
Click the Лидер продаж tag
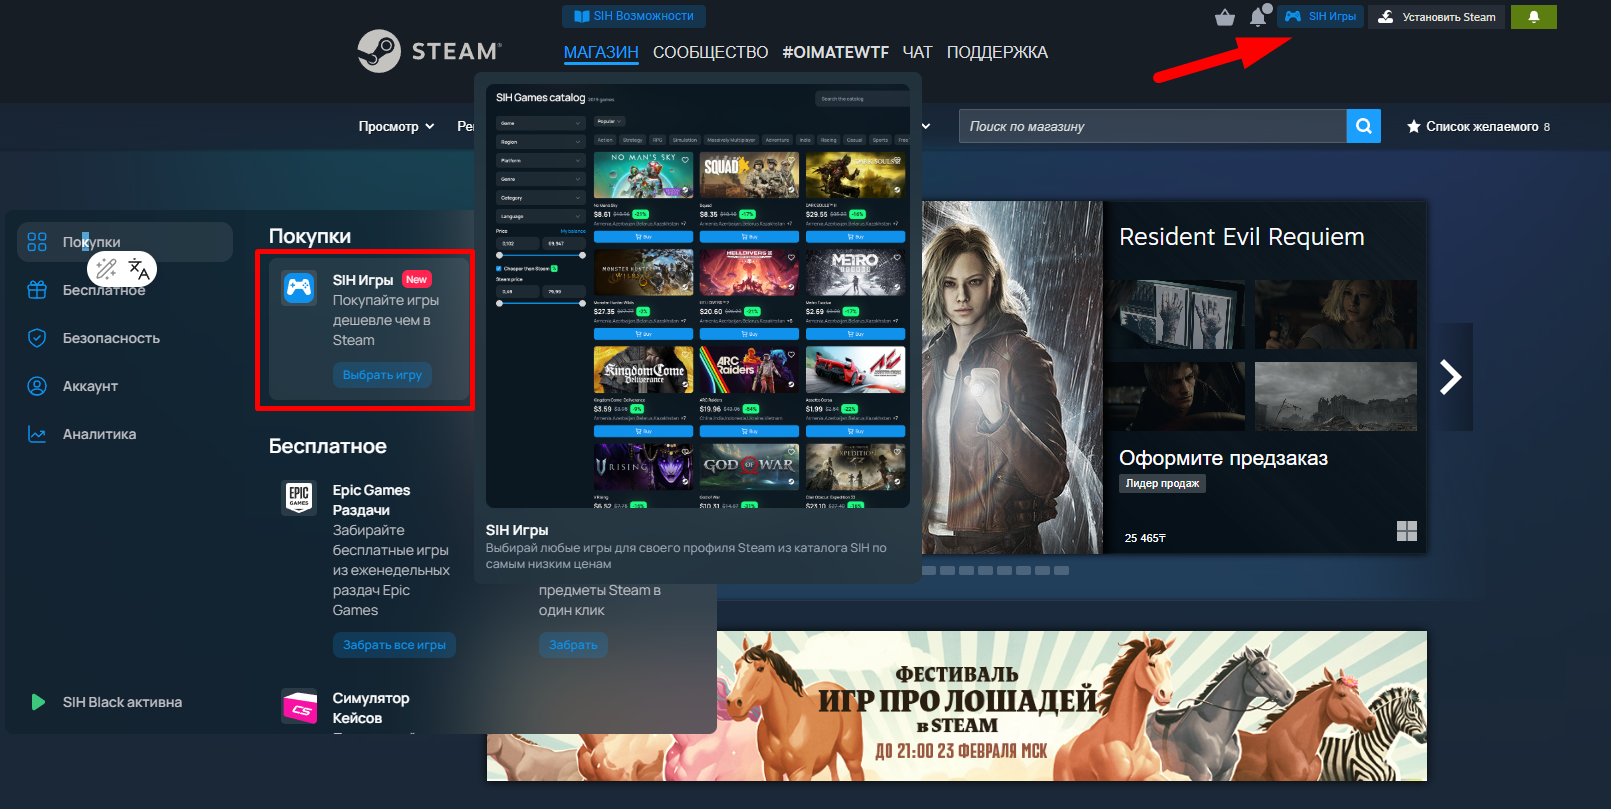tap(1162, 483)
